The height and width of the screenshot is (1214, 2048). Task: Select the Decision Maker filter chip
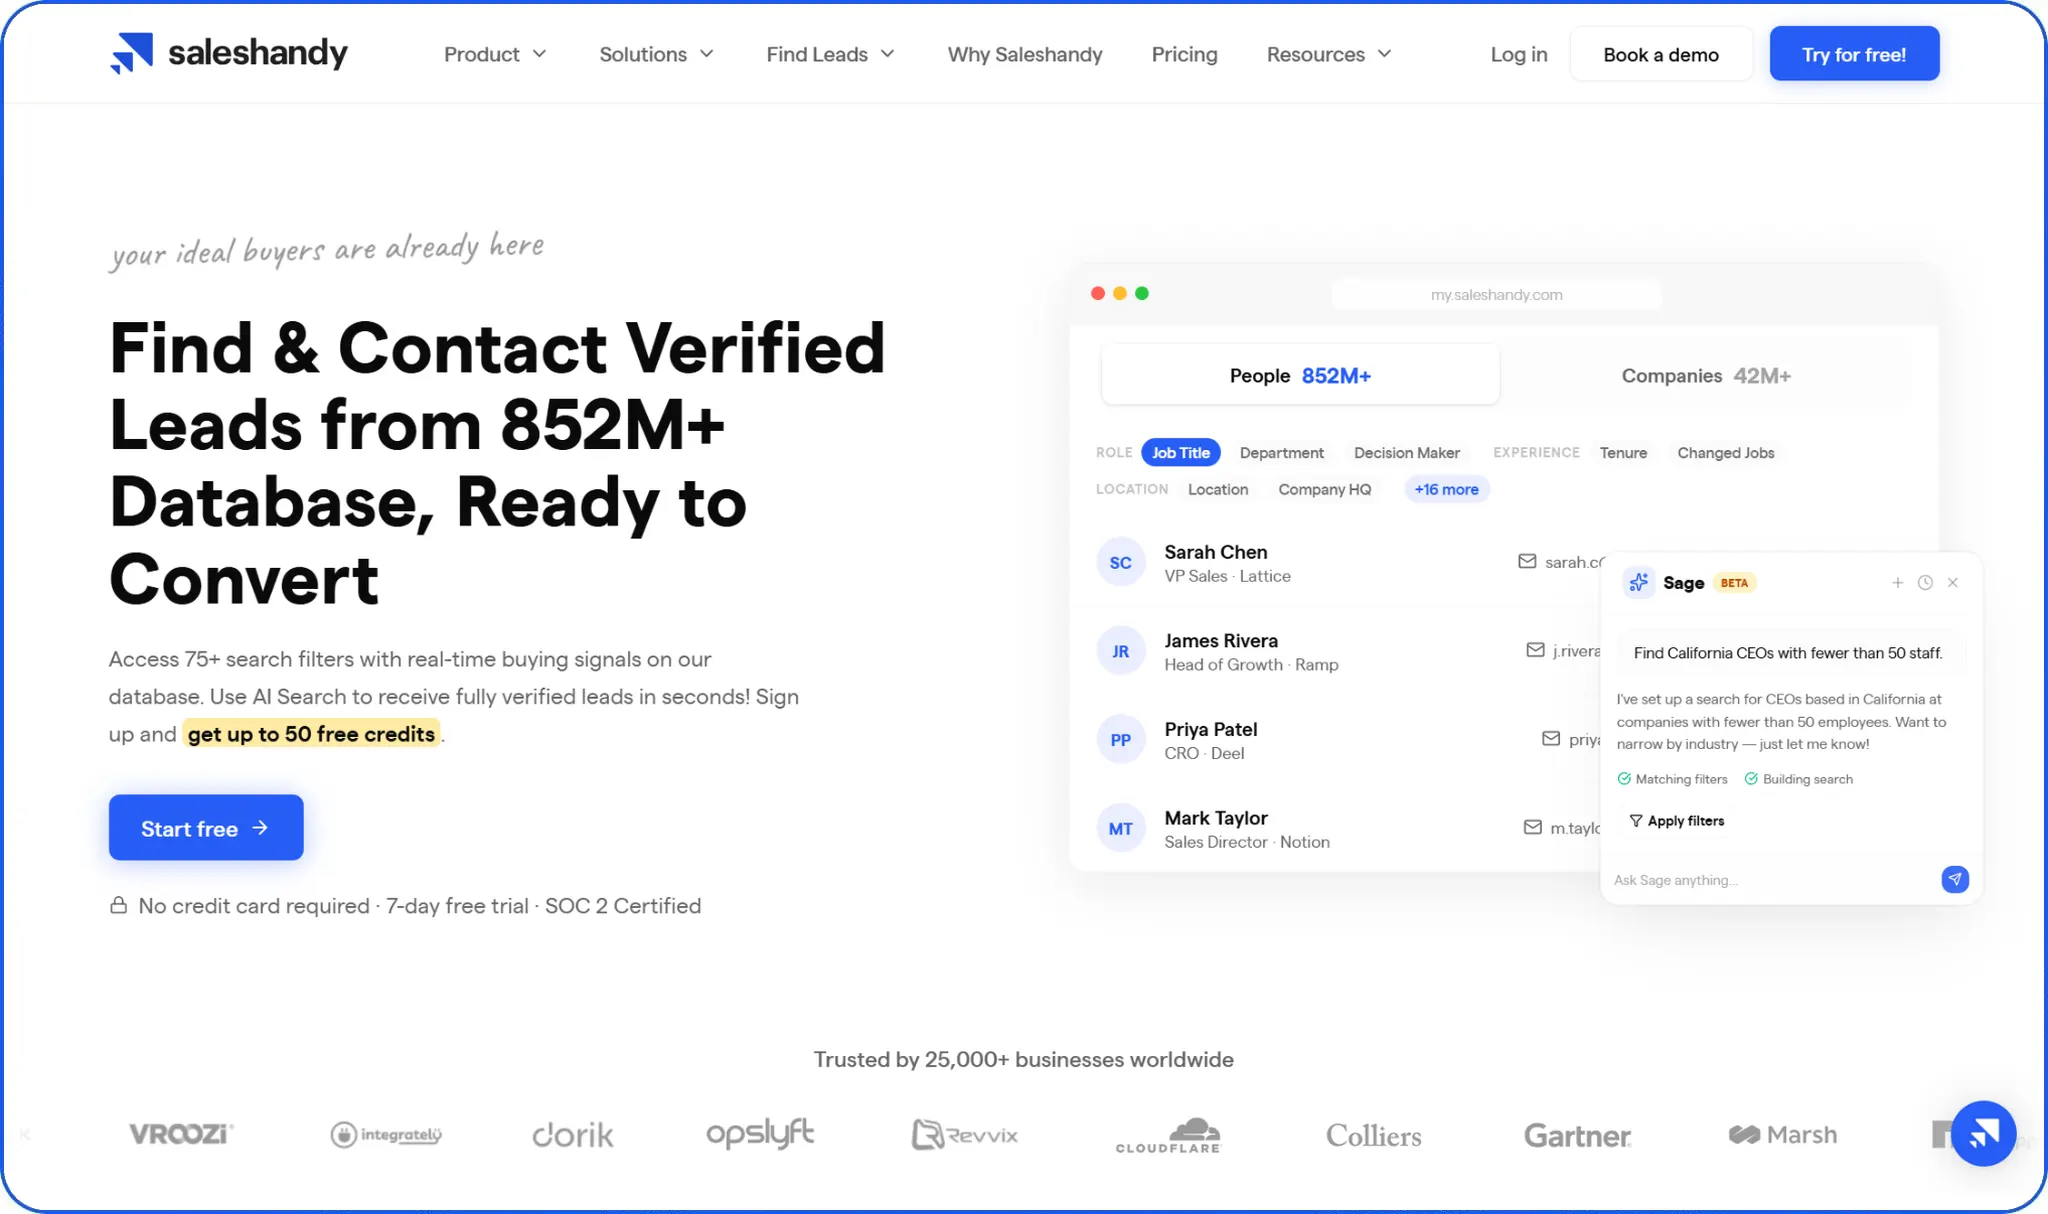click(1406, 452)
